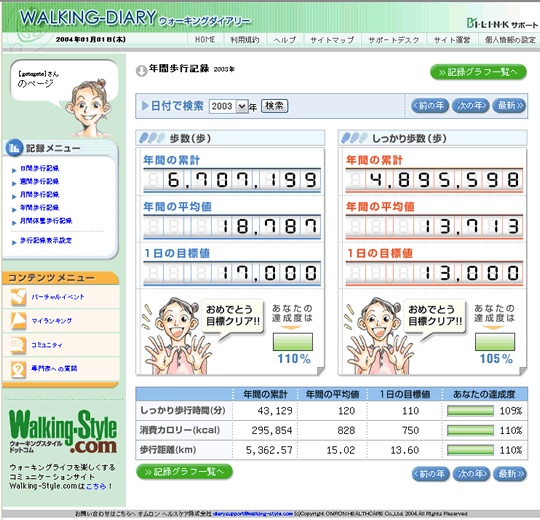Open 月間歩行記録 sidebar link
Screen dimensions: 540x520
[40, 195]
